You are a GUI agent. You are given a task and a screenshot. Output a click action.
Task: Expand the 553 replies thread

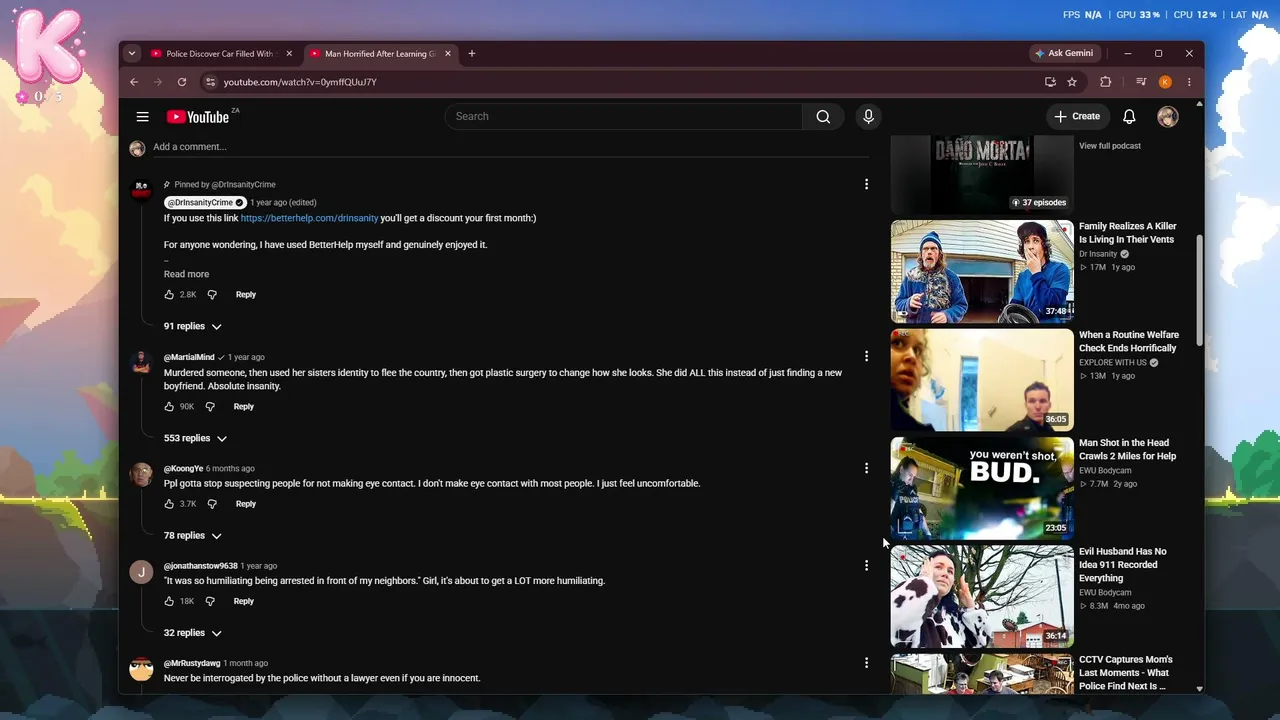[x=195, y=439]
